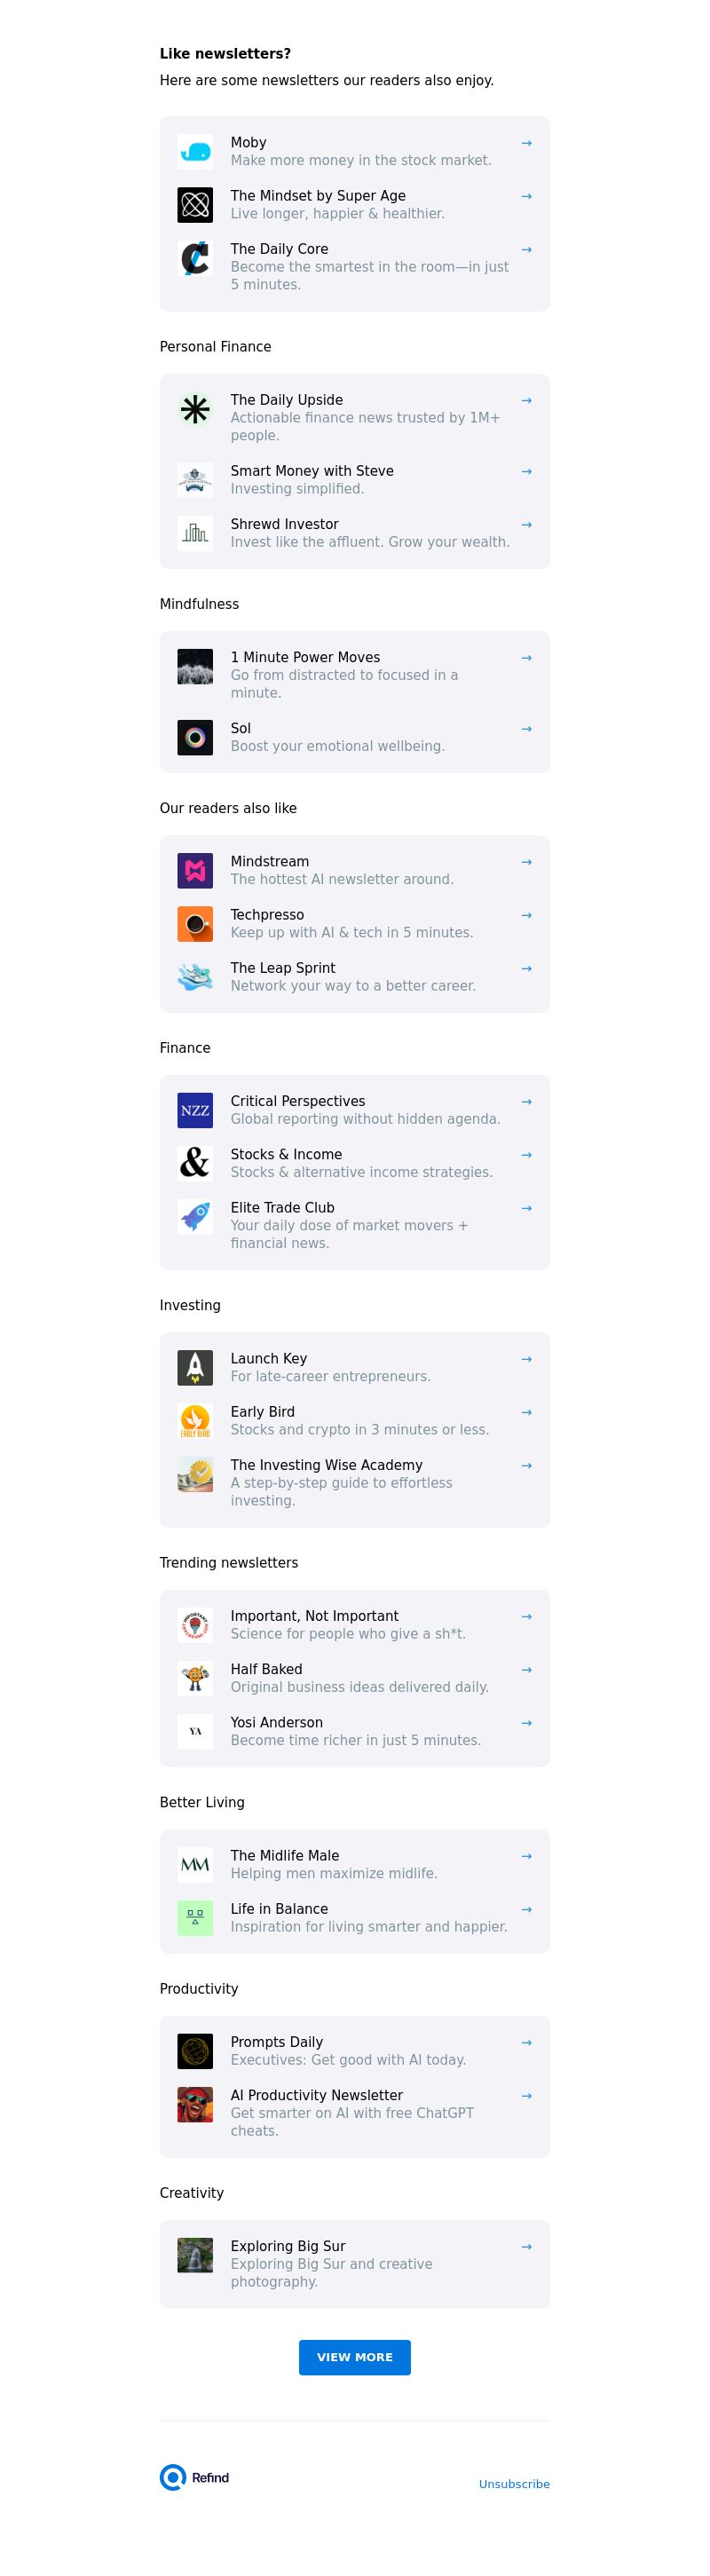Screen dimensions: 710x2576
Task: Click the Sol rainbow ring icon
Action: 195,738
